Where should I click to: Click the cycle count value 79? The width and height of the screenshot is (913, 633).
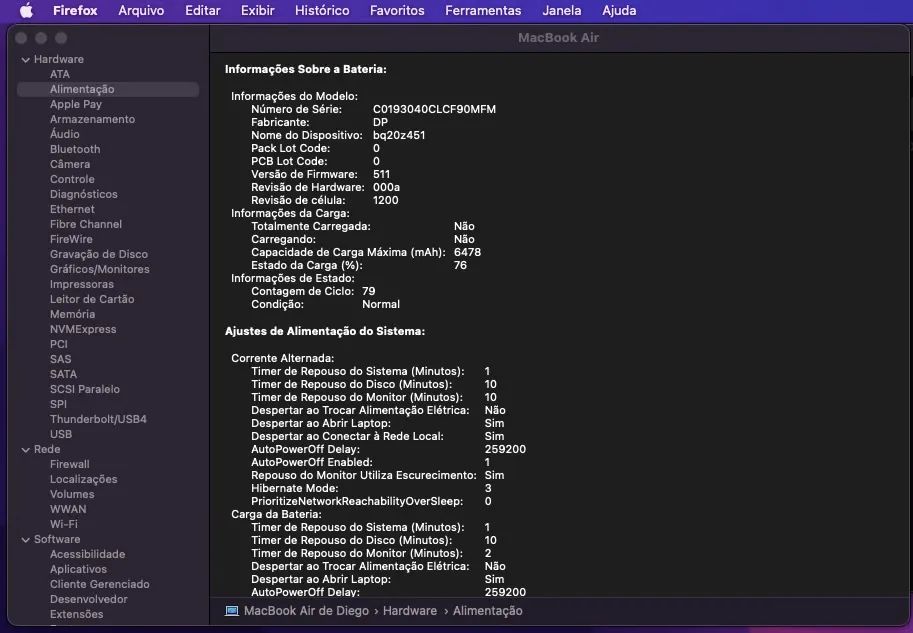coord(369,291)
